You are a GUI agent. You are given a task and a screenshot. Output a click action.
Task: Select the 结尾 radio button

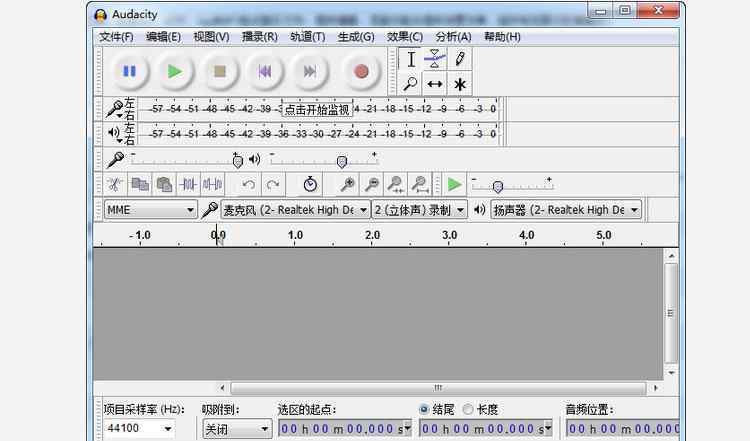point(424,409)
